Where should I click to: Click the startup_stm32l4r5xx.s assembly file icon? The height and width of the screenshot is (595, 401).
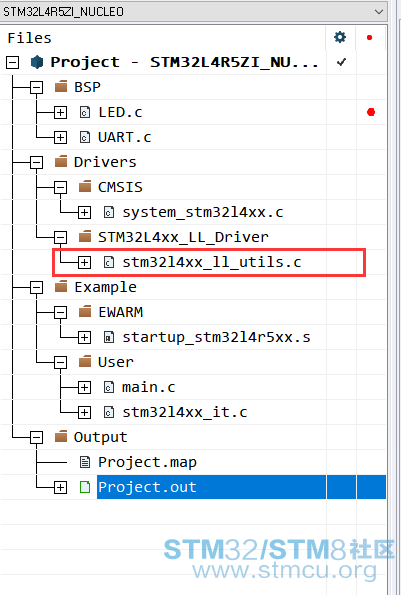[109, 337]
